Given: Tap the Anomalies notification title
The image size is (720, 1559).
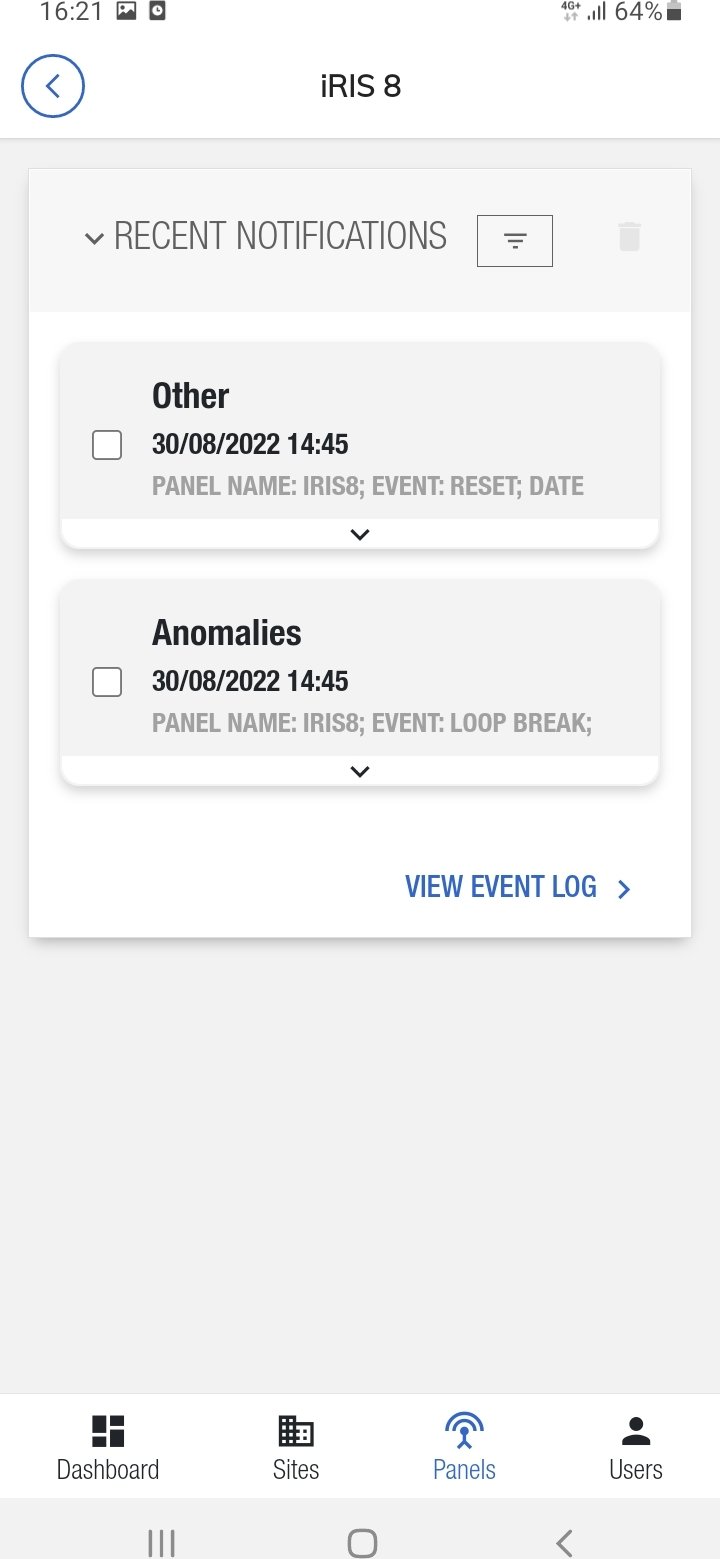Looking at the screenshot, I should pyautogui.click(x=227, y=633).
